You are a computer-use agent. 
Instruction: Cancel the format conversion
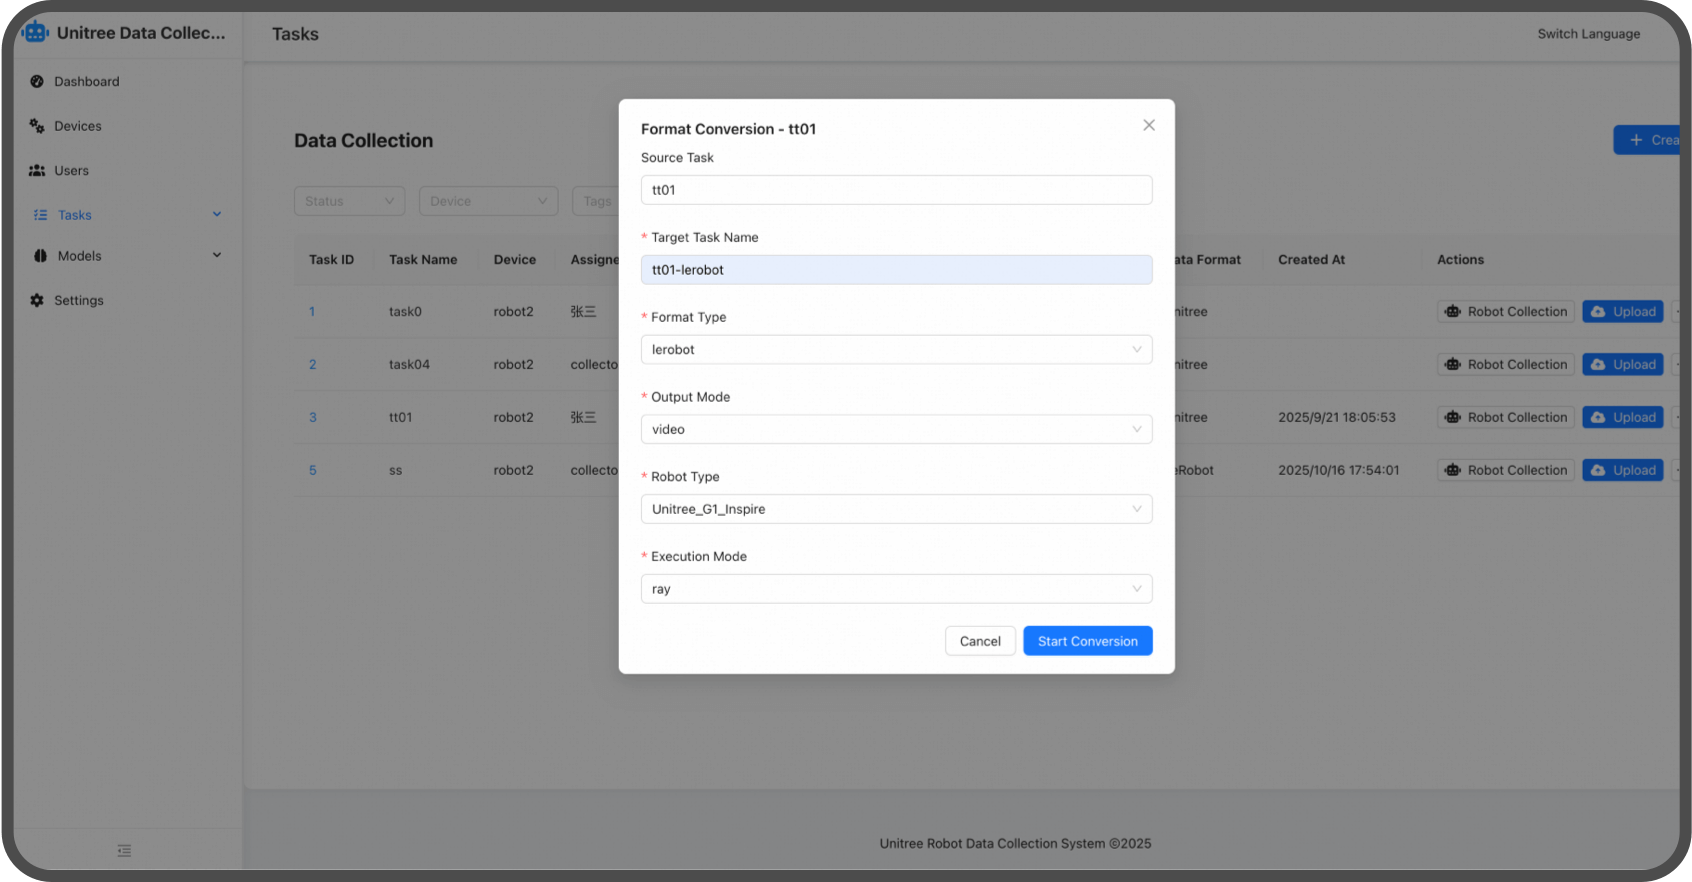[979, 641]
